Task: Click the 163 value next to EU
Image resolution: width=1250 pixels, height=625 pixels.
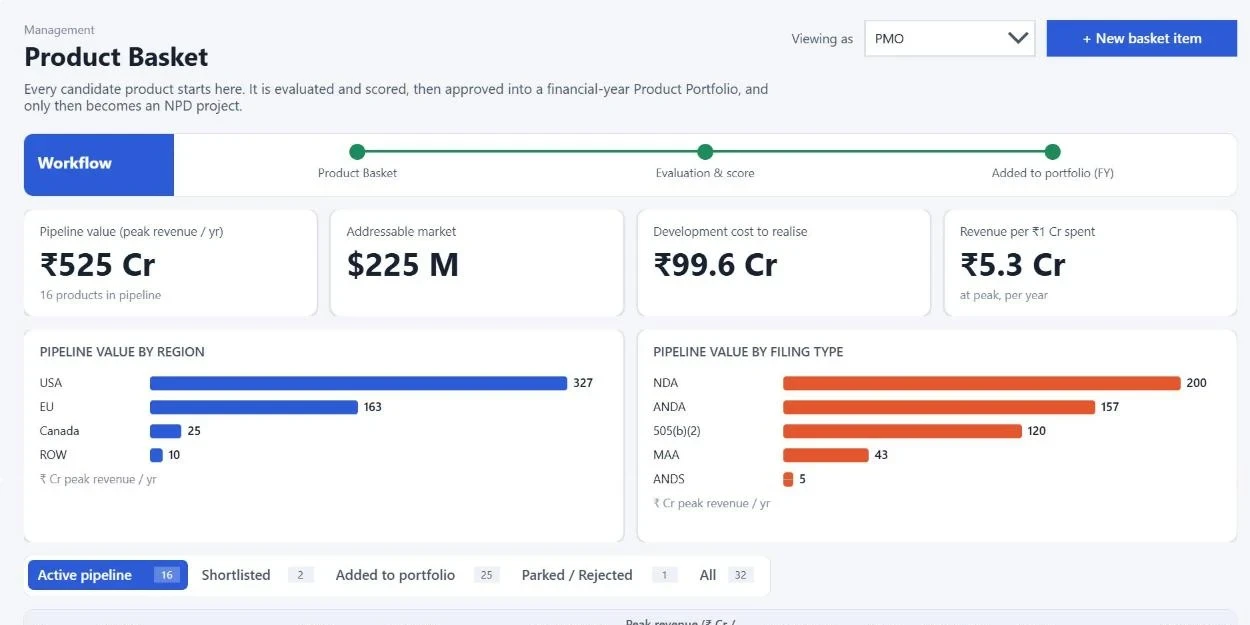Action: pos(373,407)
